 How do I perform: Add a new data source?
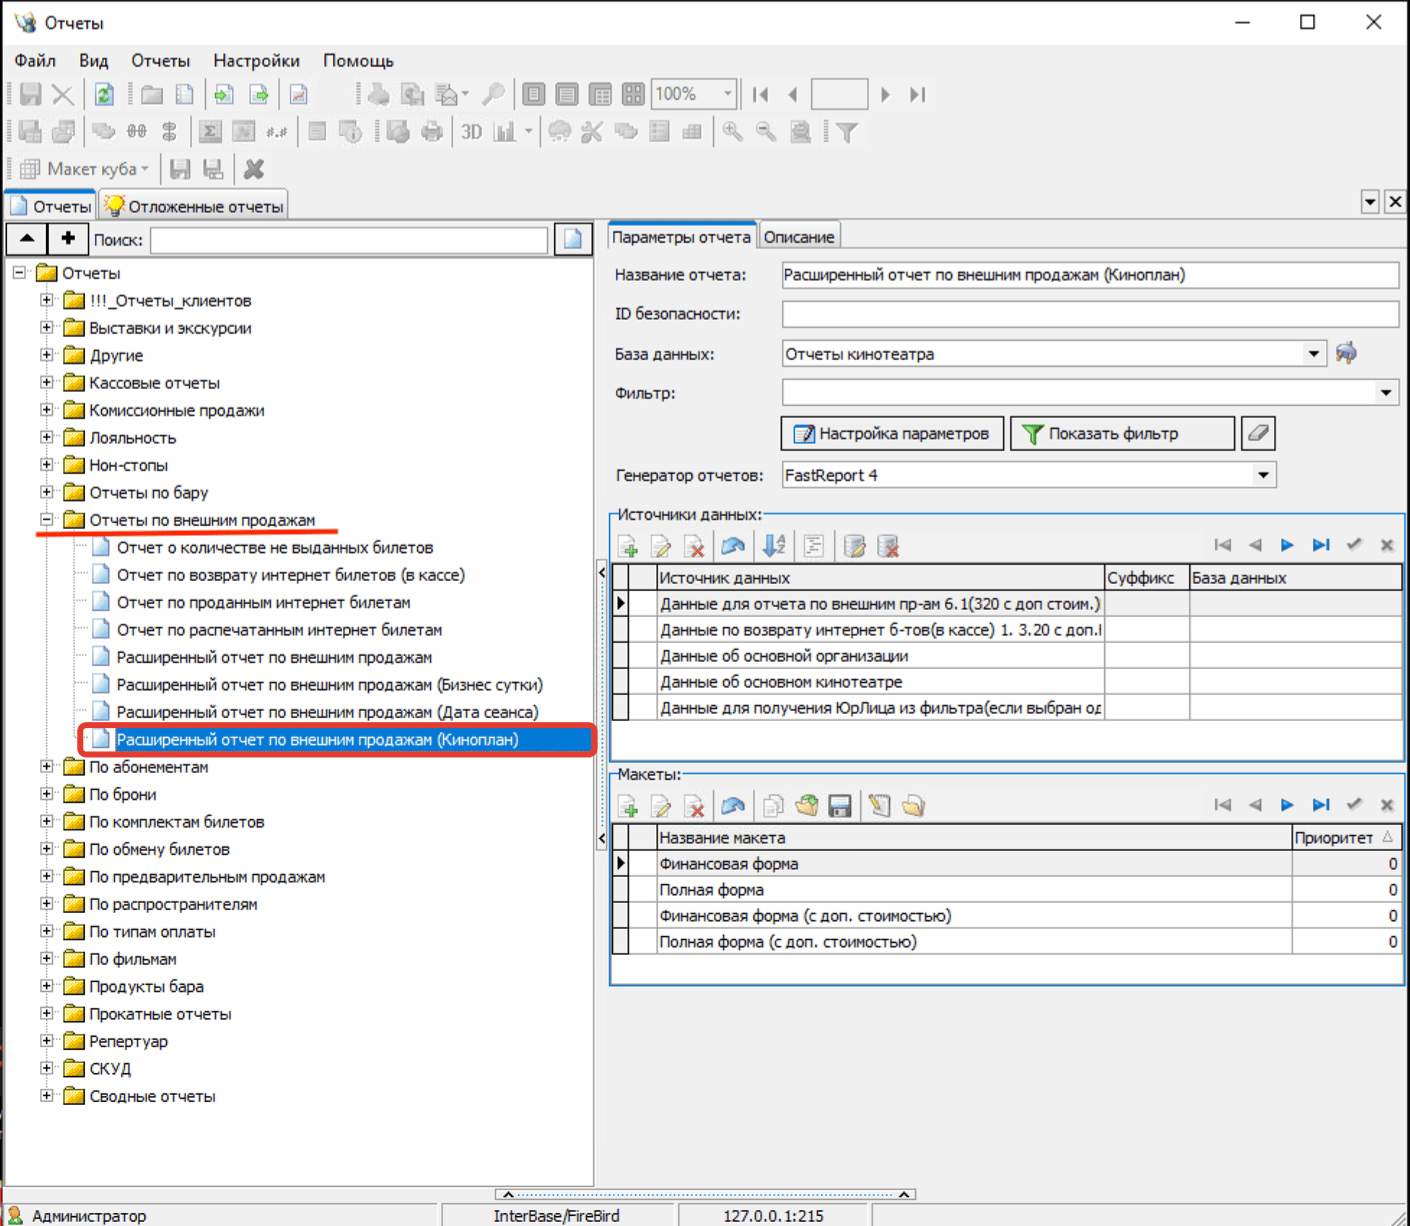628,546
